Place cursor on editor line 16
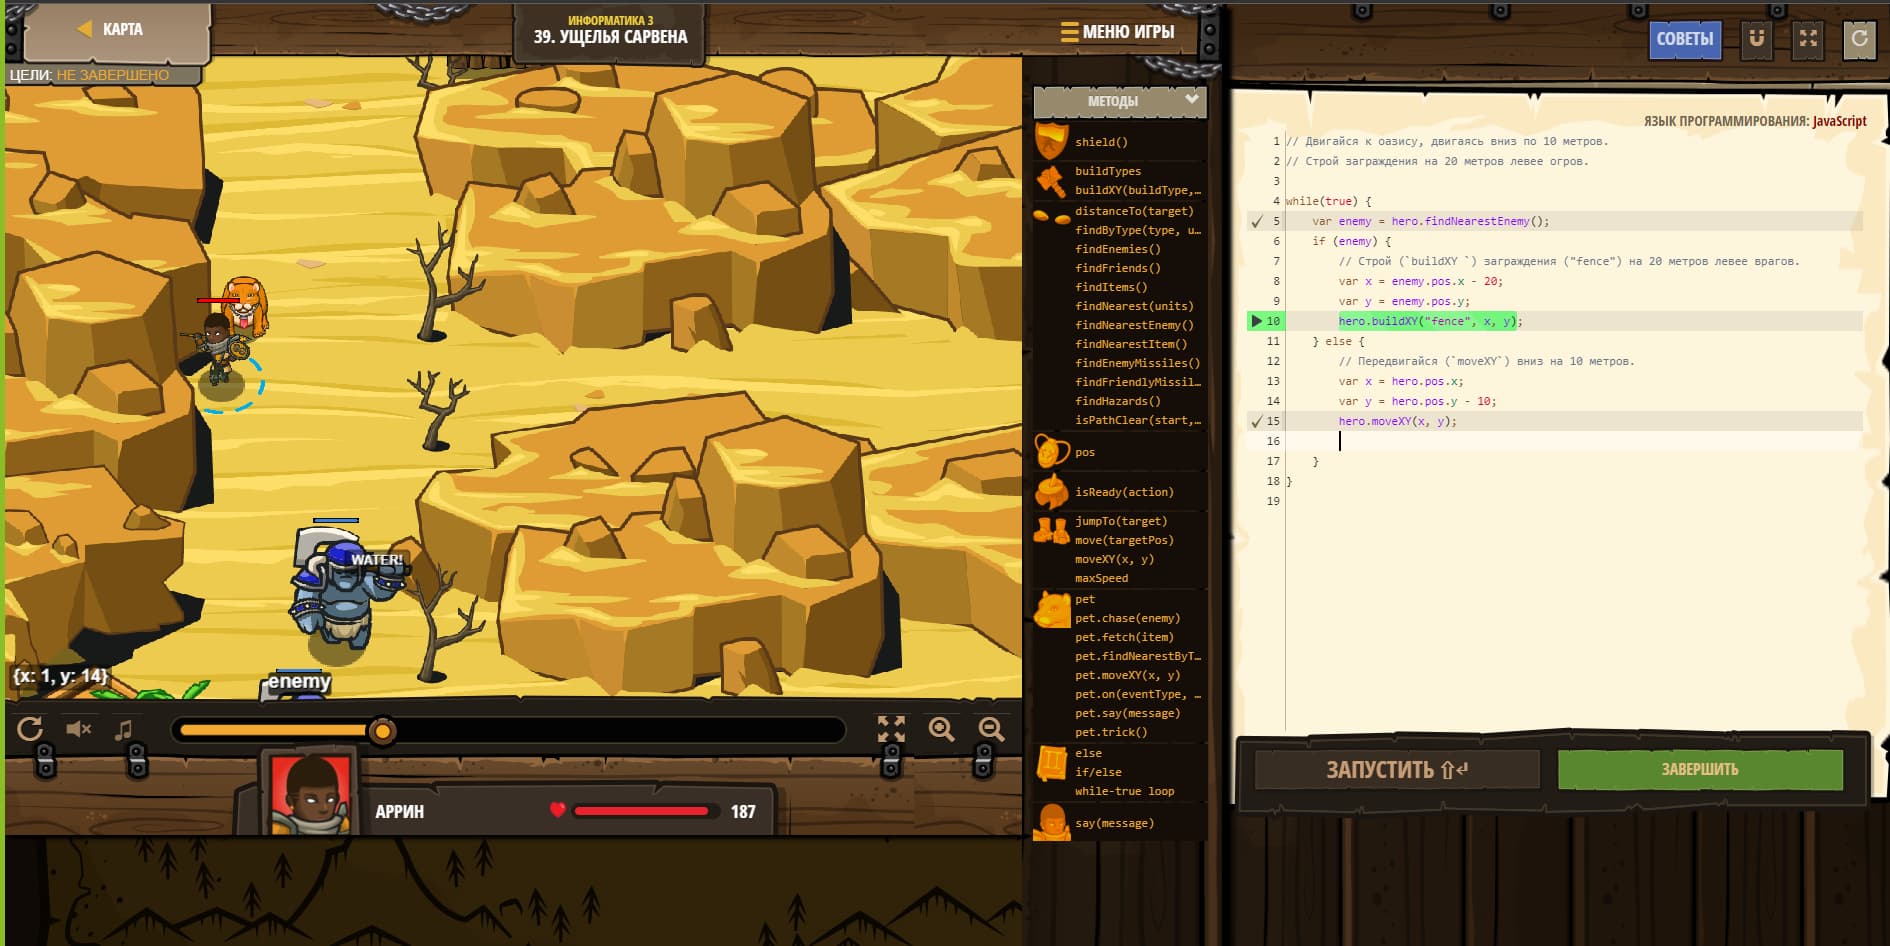The image size is (1890, 946). [1574, 441]
